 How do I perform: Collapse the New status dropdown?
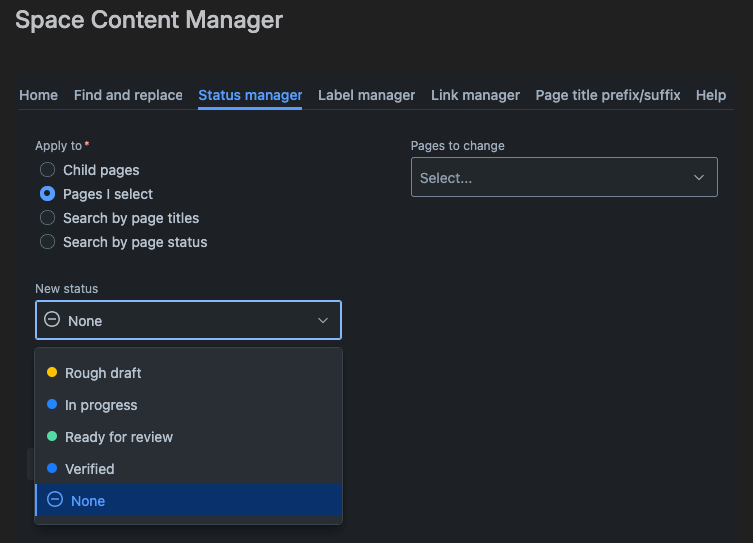coord(188,320)
